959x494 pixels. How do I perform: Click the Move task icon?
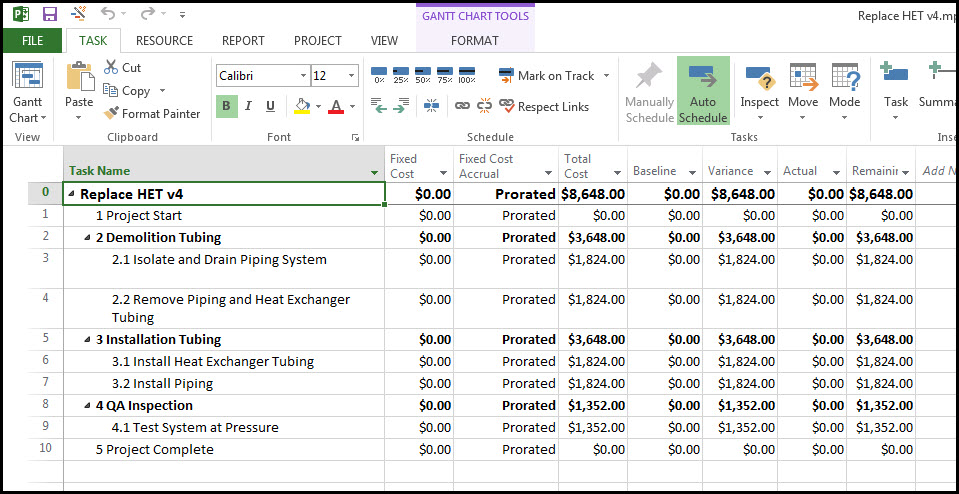point(803,78)
